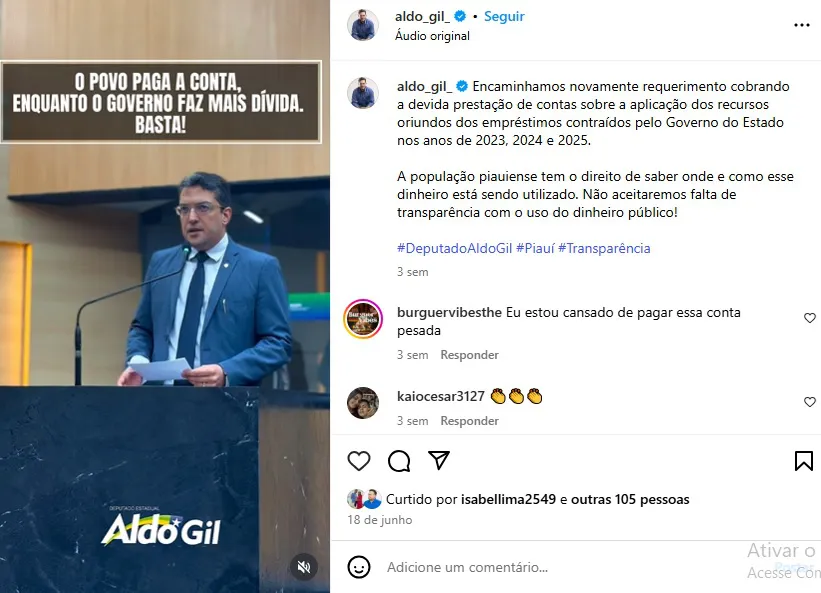
Task: View isabellima2549's profile from likes
Action: pyautogui.click(x=508, y=499)
